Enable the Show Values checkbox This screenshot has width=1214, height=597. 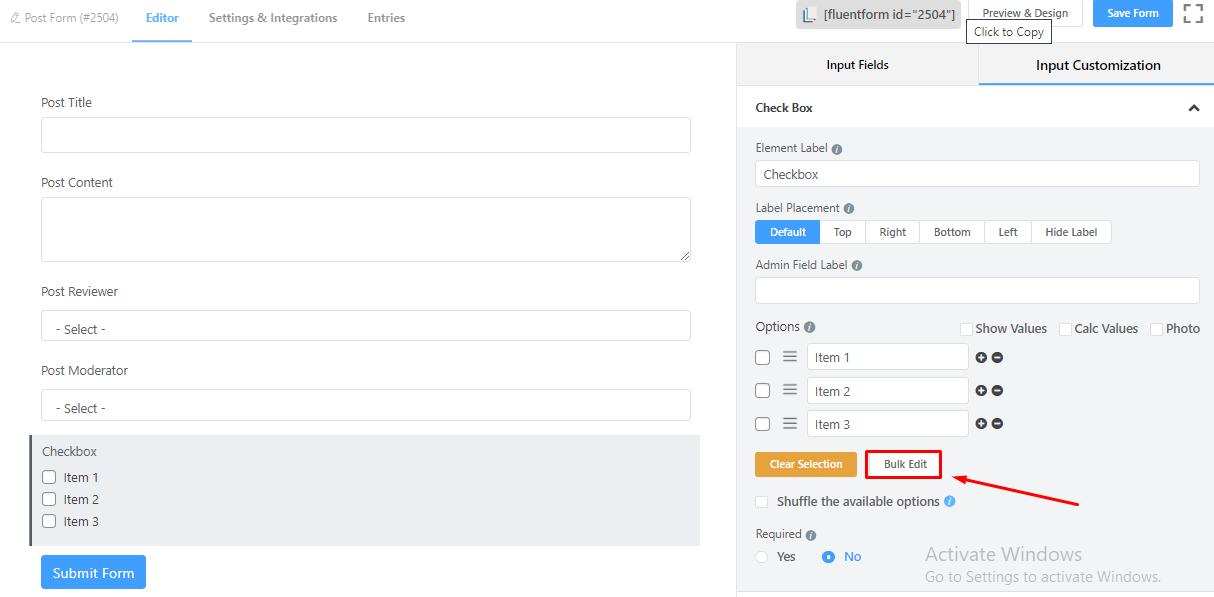(x=966, y=329)
